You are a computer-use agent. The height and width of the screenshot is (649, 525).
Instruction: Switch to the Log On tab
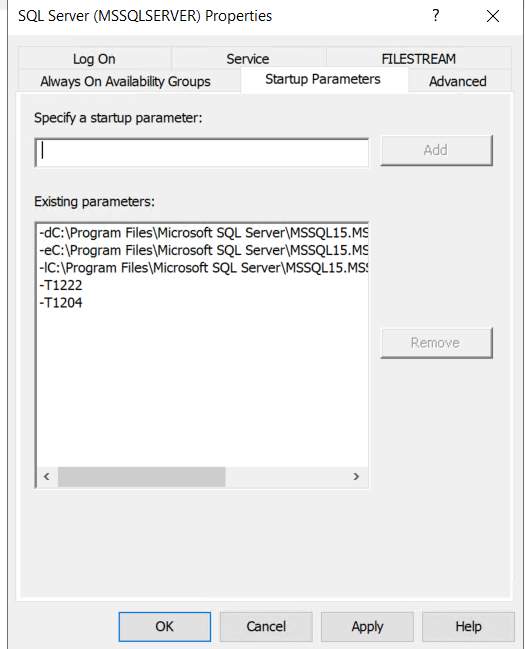click(94, 59)
